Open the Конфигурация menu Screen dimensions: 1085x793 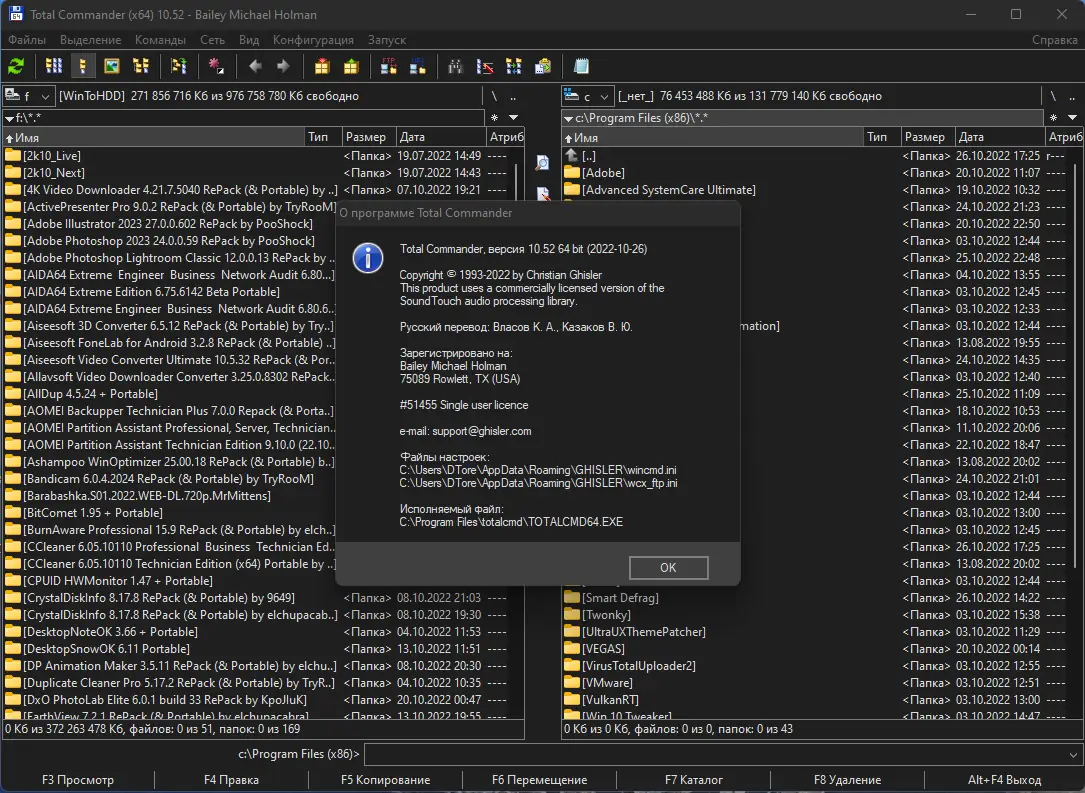tap(313, 40)
